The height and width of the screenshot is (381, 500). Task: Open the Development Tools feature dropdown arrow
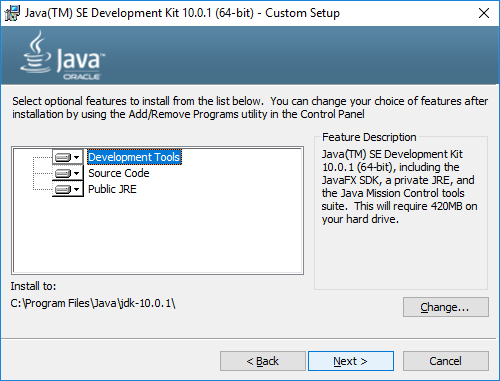click(x=77, y=157)
